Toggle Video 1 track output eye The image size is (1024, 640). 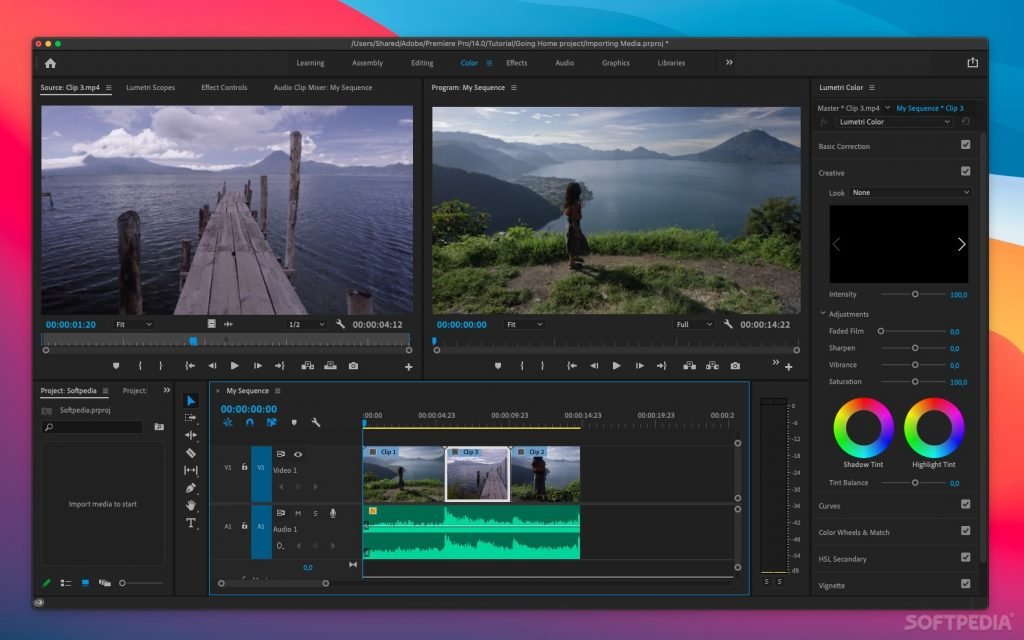pos(298,454)
